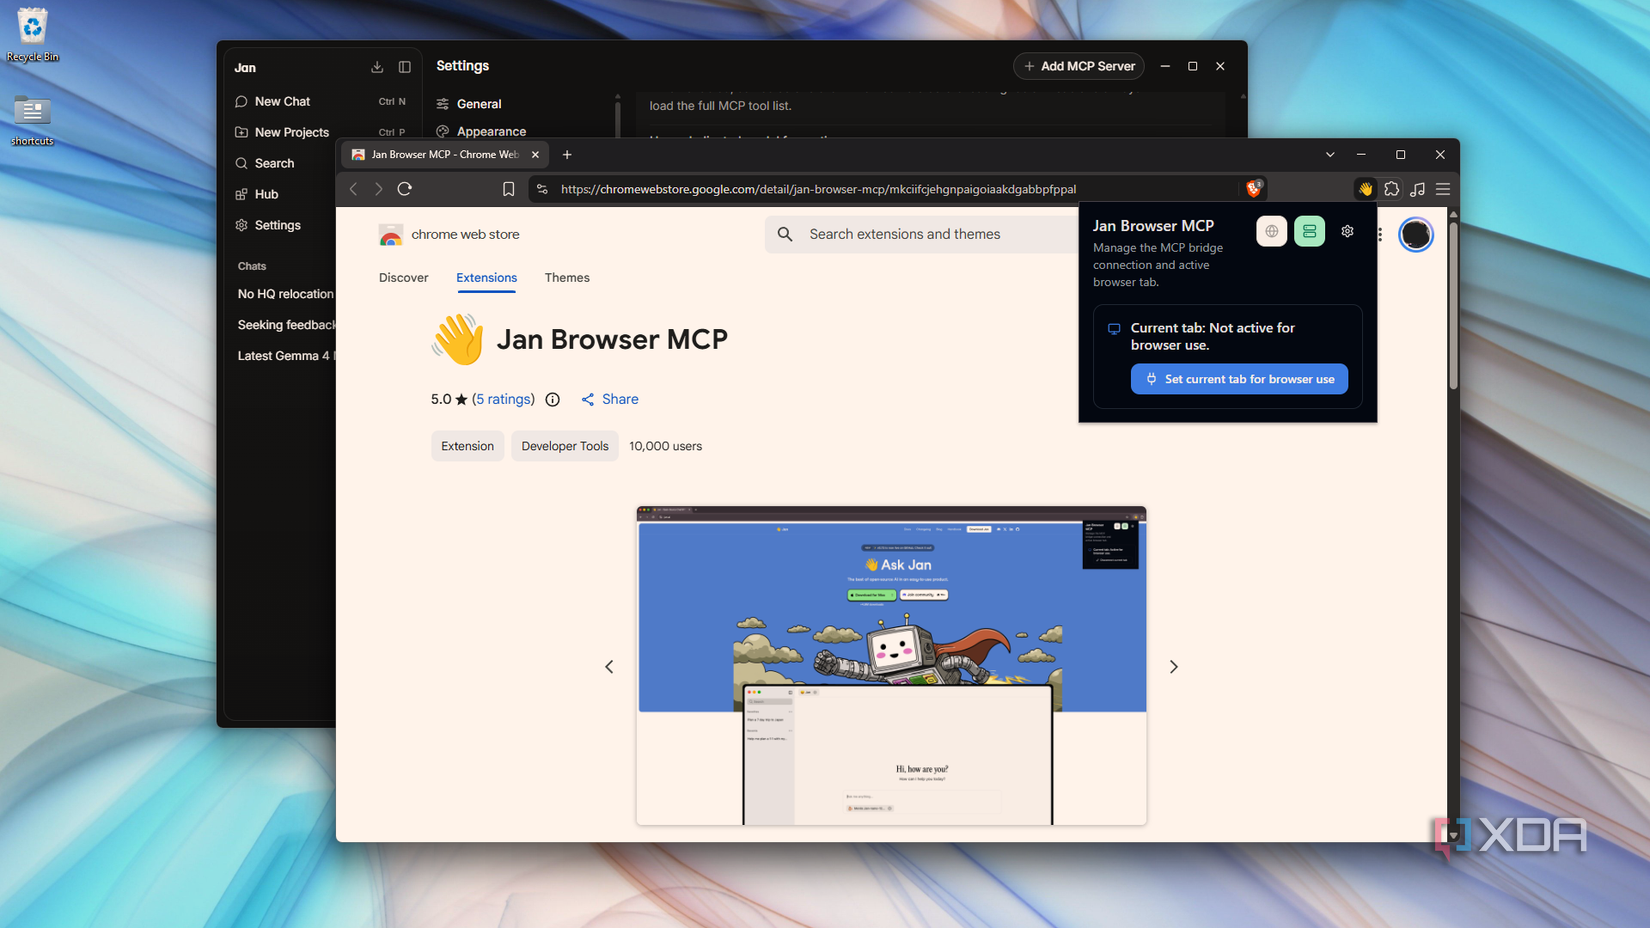Click the address bar URL

tap(818, 189)
